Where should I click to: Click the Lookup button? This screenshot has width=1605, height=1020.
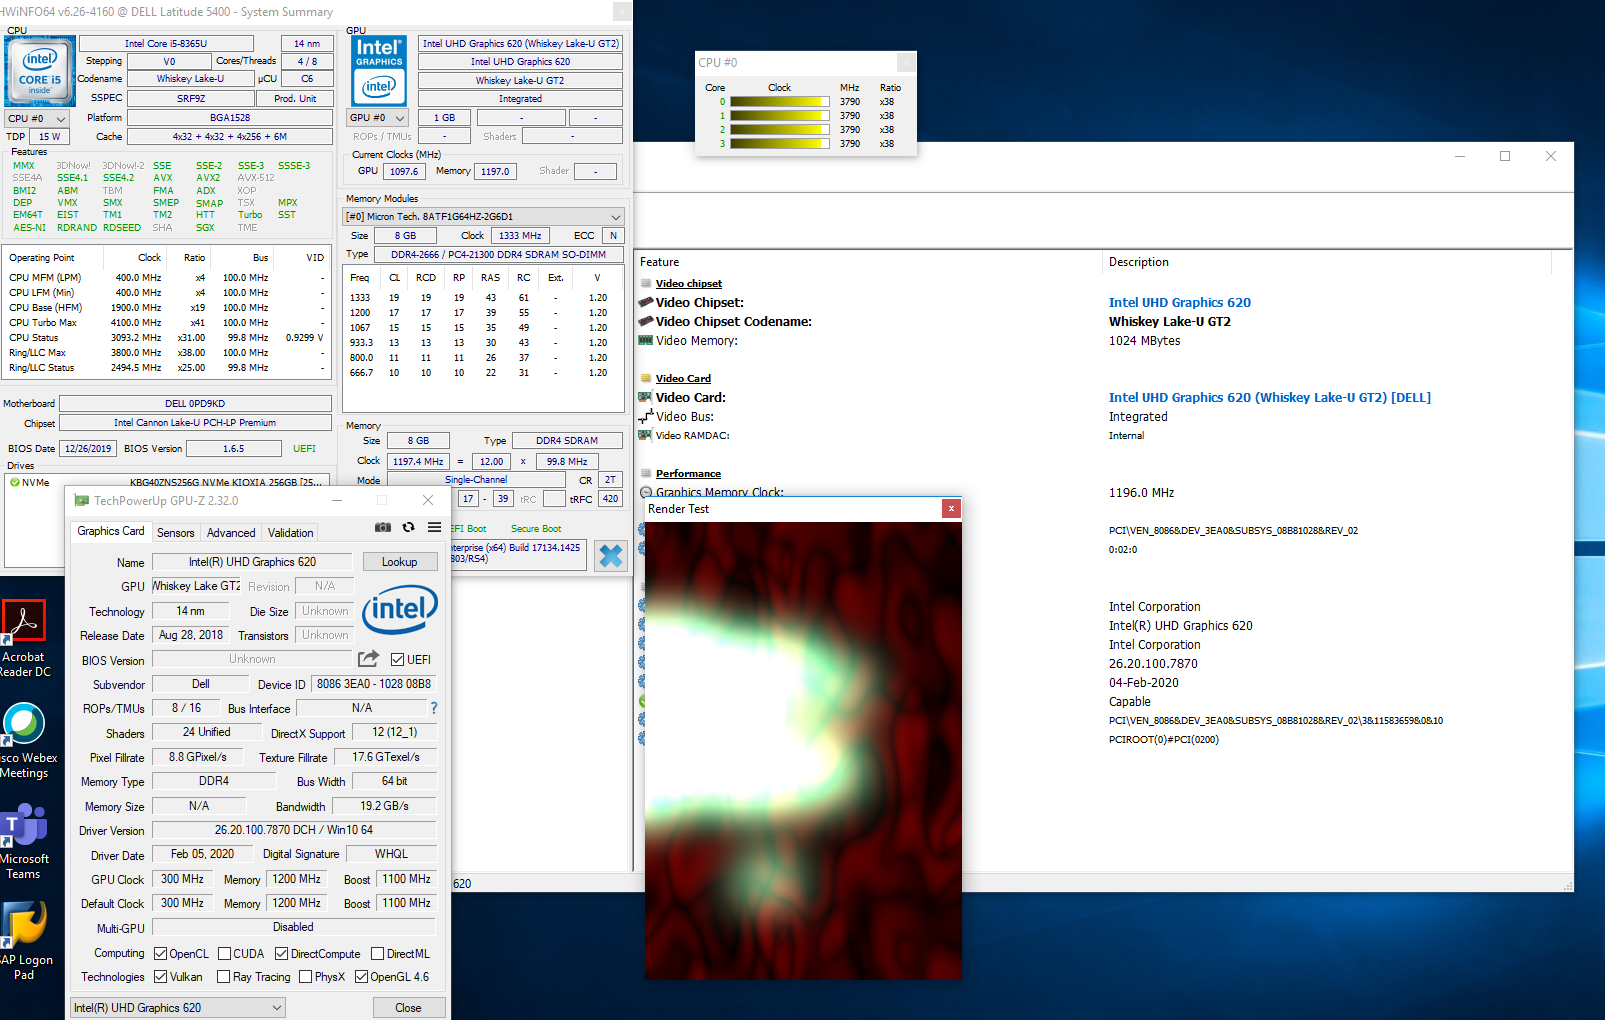pos(400,562)
